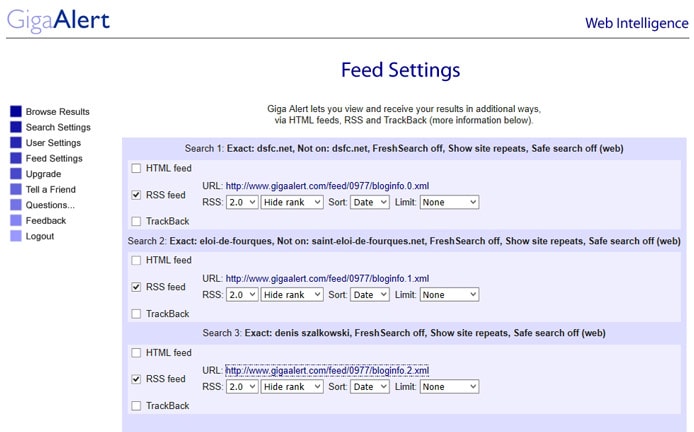Open Browse Results page
Image resolution: width=694 pixels, height=432 pixels.
coord(58,112)
